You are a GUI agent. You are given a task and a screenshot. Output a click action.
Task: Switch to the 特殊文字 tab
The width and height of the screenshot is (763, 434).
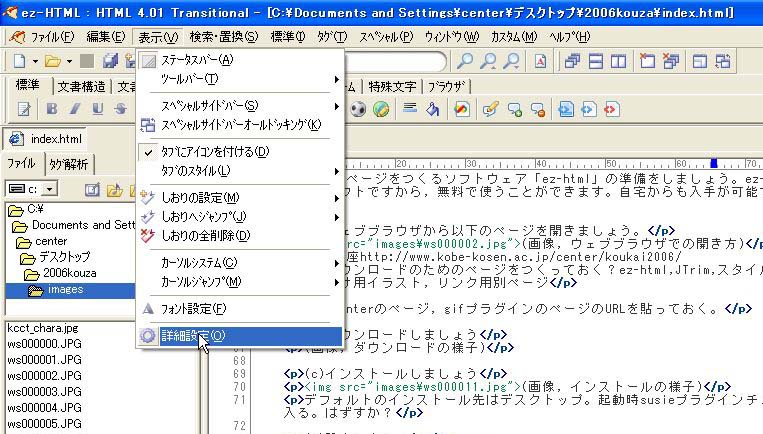click(x=392, y=87)
